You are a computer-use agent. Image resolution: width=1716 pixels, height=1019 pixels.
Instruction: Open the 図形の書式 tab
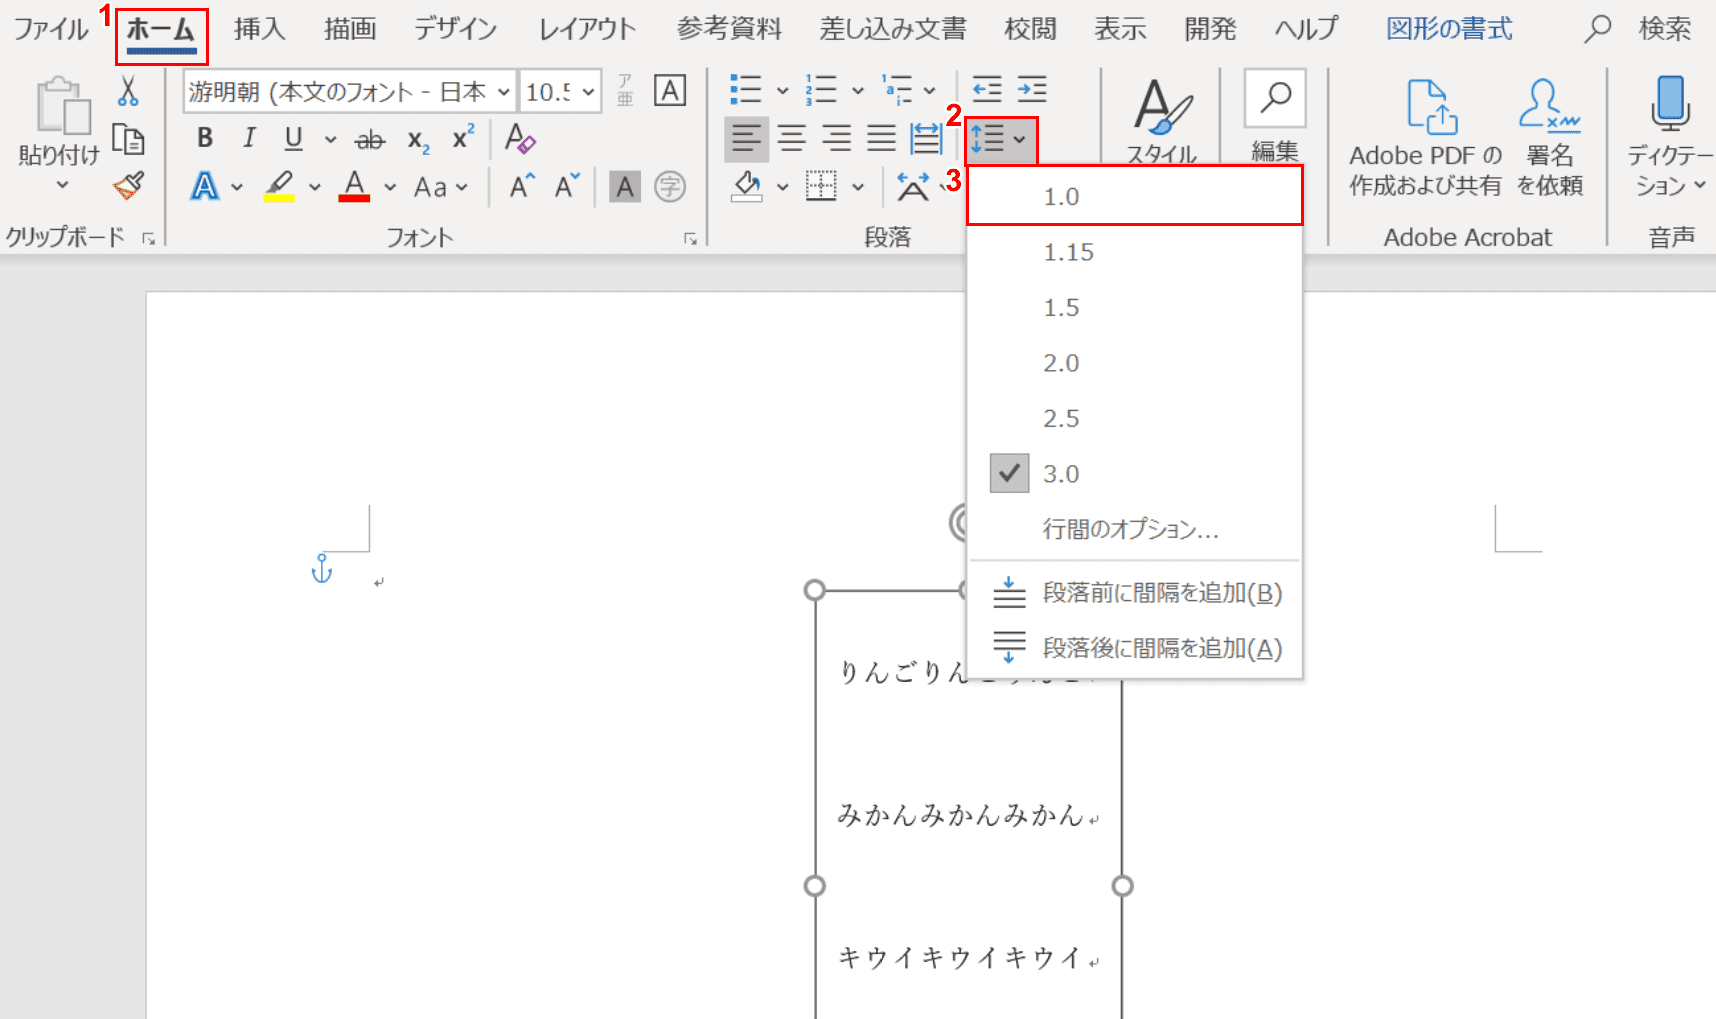click(1449, 29)
